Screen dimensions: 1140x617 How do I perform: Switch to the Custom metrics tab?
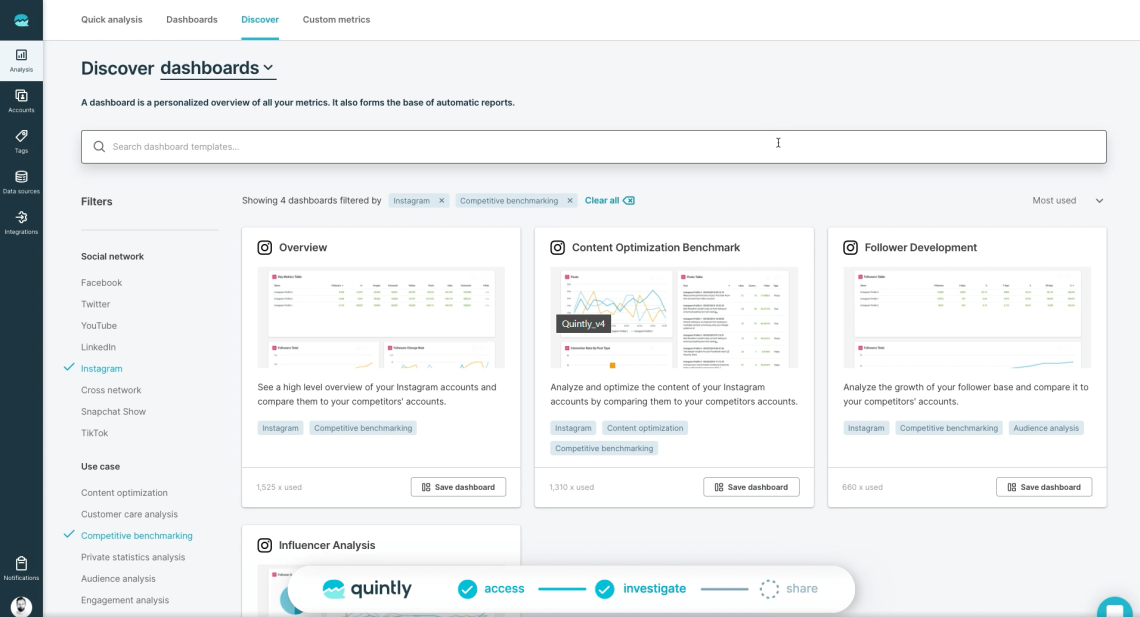pyautogui.click(x=336, y=20)
